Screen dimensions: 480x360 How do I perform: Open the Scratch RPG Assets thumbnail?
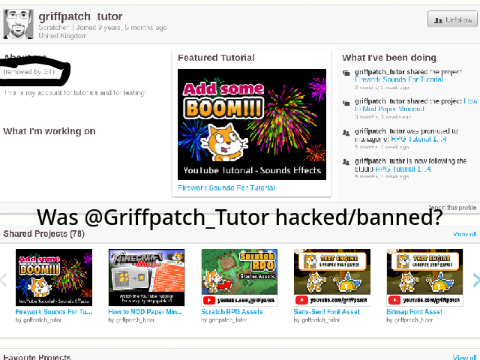tap(239, 277)
